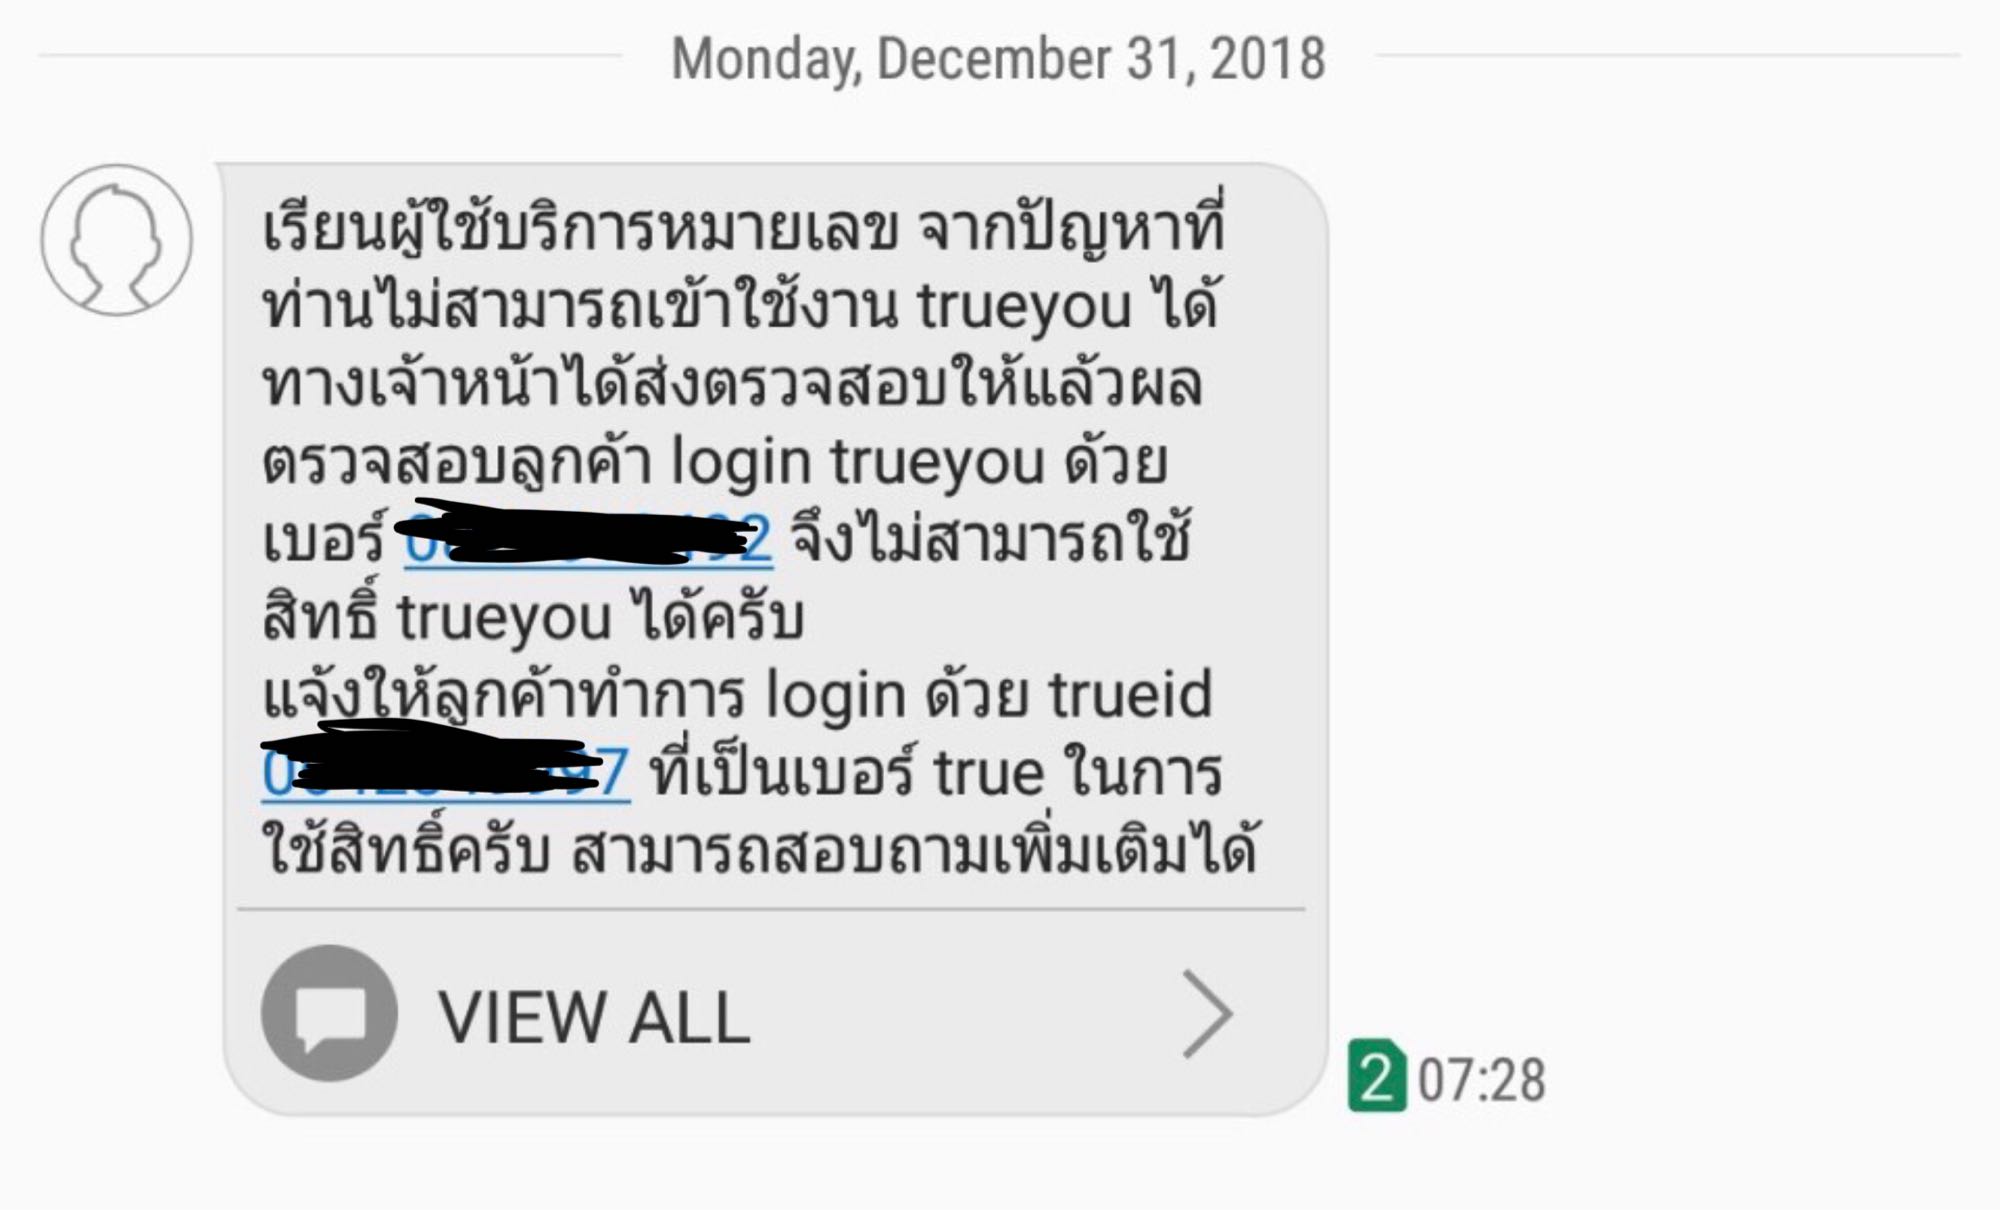Select the text ทางเจ้าหน้าได้ส่งตรวจสอบให้แล้วผล
2000x1210 pixels.
(732, 386)
